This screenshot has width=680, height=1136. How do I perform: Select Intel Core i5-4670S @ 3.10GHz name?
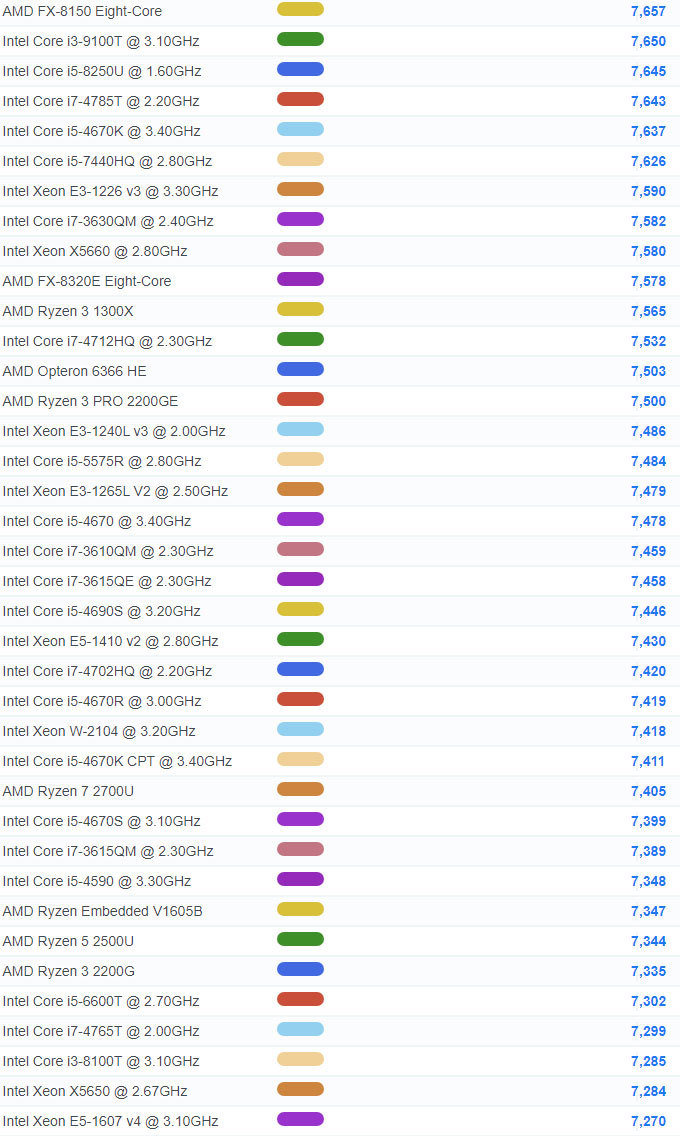point(101,821)
